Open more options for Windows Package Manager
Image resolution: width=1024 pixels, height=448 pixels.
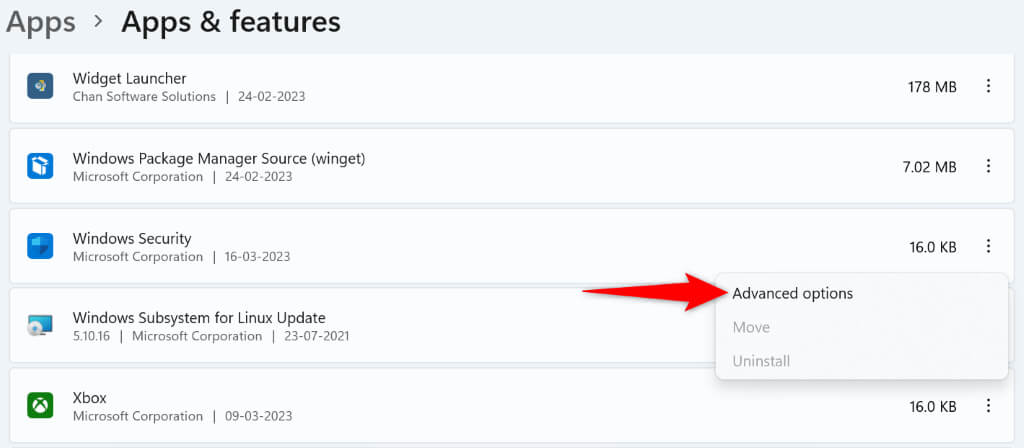click(x=988, y=166)
